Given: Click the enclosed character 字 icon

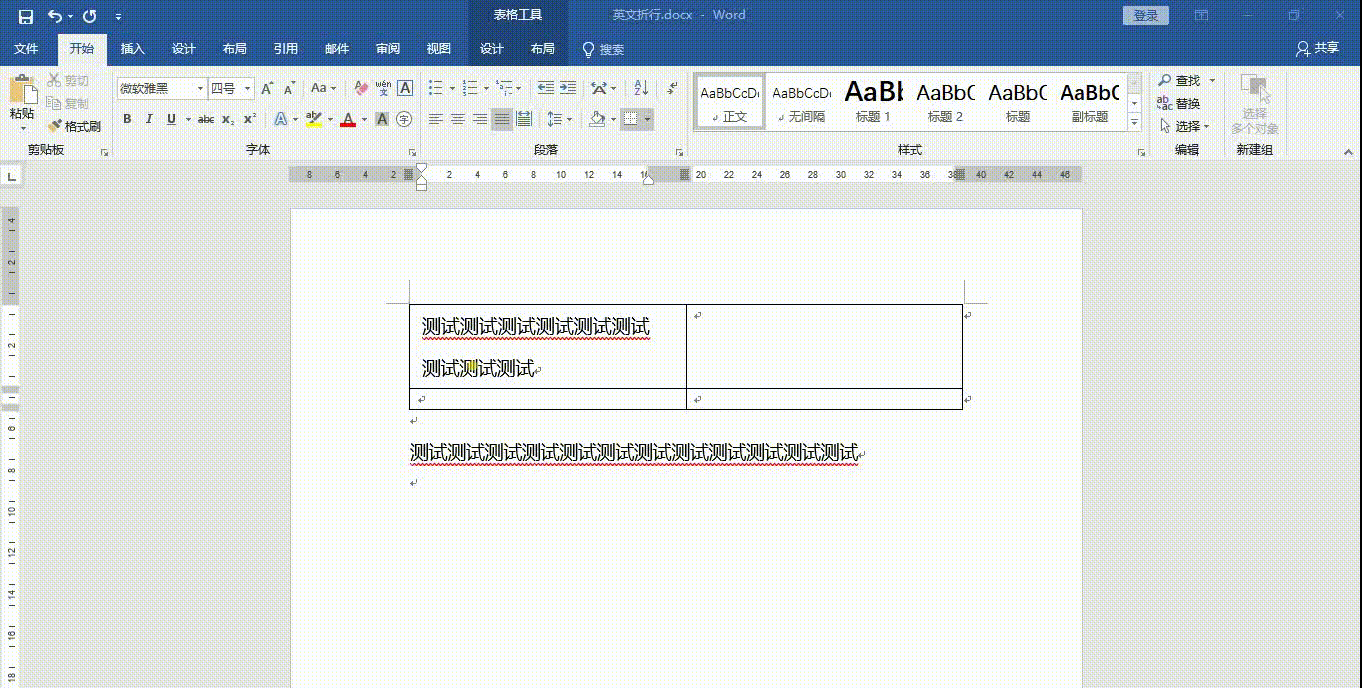Looking at the screenshot, I should pyautogui.click(x=404, y=119).
